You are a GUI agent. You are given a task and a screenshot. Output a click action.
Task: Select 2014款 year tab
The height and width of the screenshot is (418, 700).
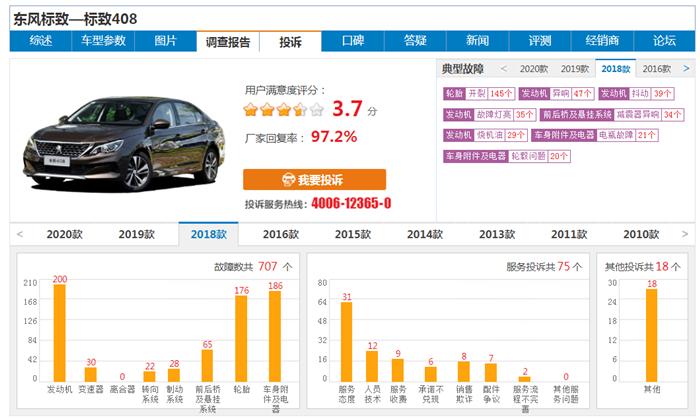point(425,234)
